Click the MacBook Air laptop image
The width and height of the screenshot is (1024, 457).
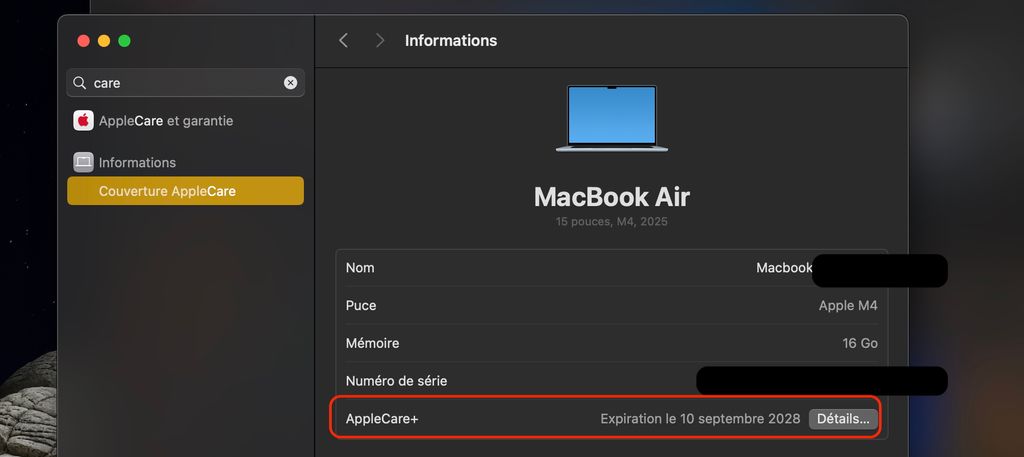(x=611, y=118)
